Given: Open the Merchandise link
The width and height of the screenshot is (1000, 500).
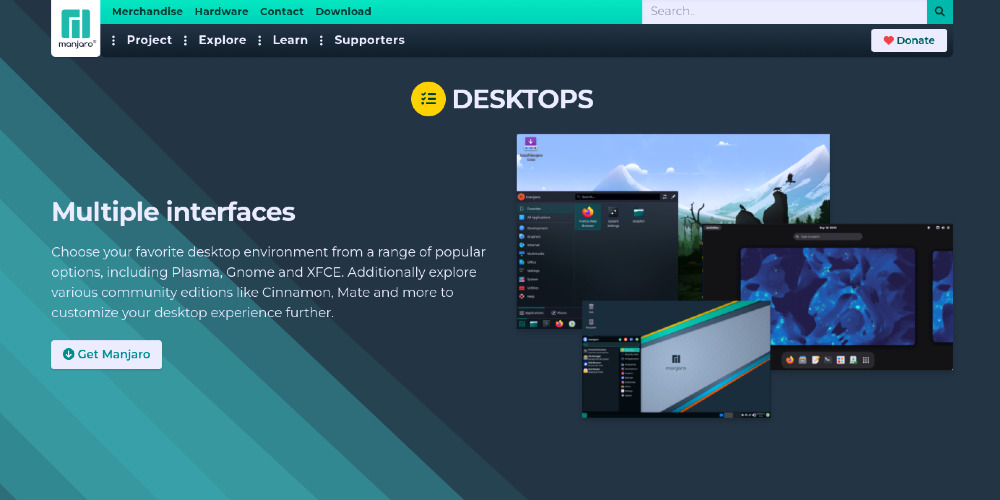Looking at the screenshot, I should pos(147,11).
